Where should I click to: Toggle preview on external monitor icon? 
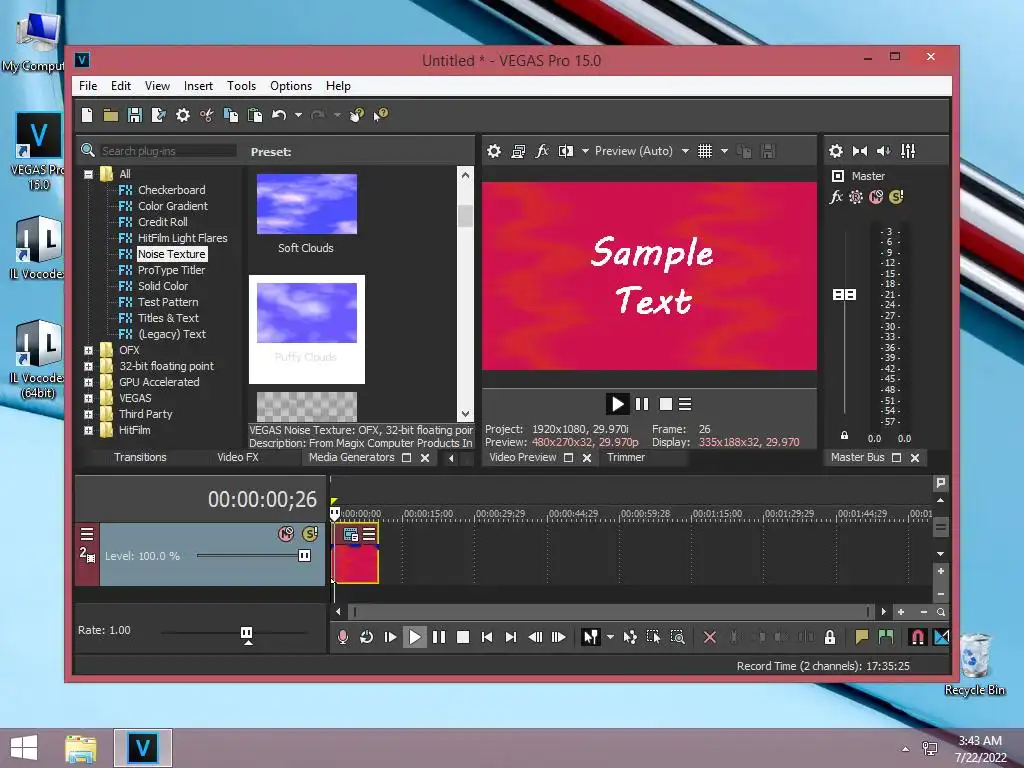point(519,152)
